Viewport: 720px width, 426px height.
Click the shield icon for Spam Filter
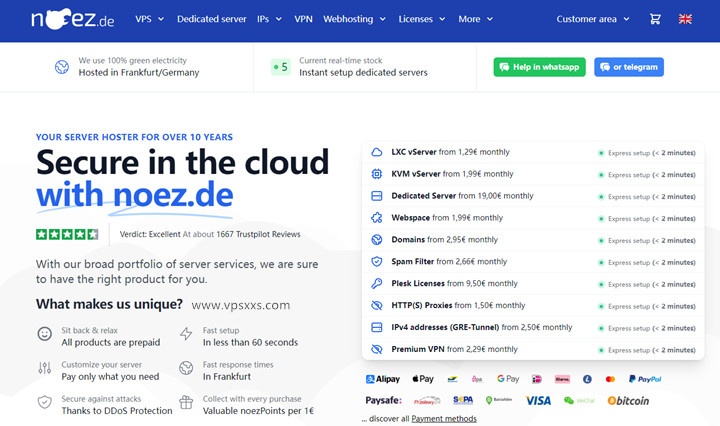(377, 262)
